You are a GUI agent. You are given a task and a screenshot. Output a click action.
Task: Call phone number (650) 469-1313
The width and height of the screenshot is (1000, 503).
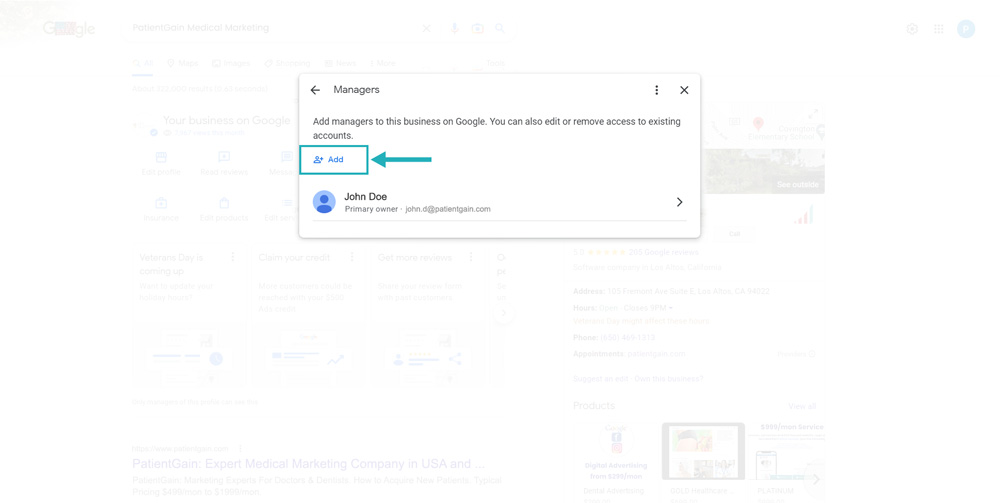(x=628, y=337)
